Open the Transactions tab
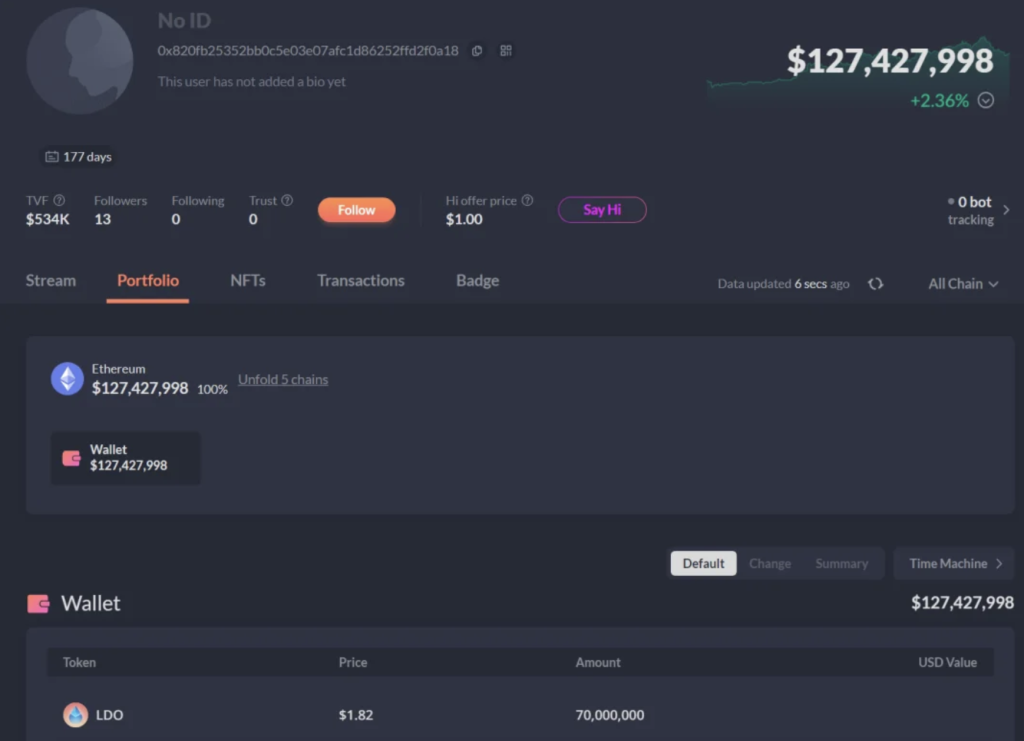 (361, 281)
